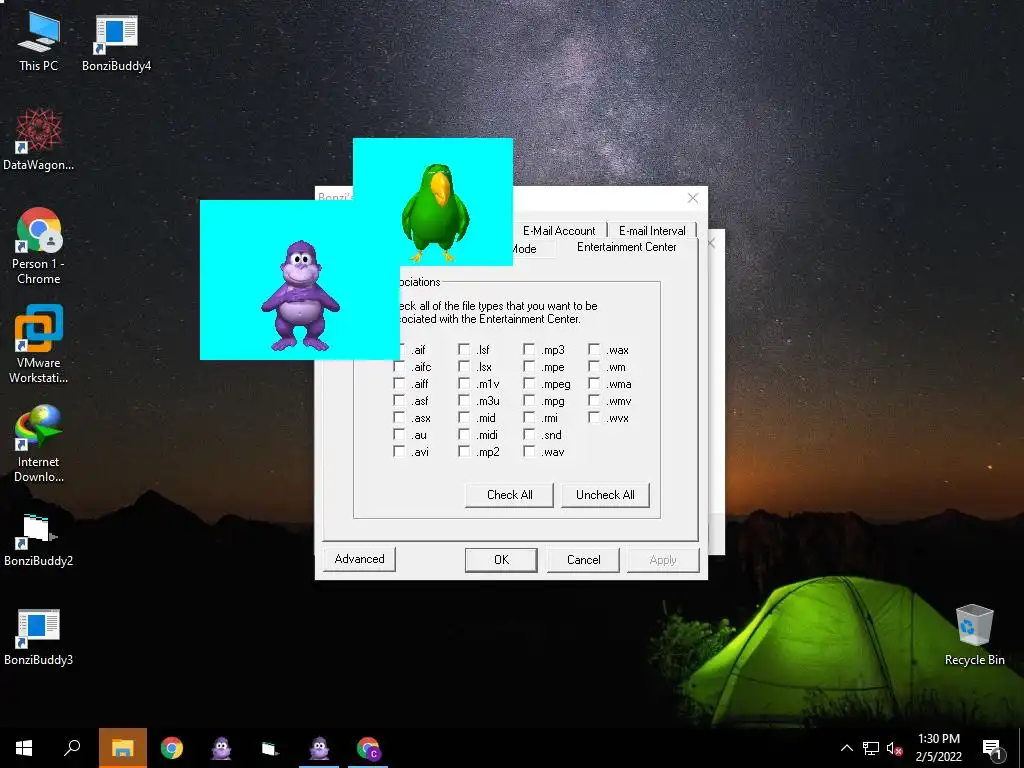Check the .aifc file type box

point(399,366)
